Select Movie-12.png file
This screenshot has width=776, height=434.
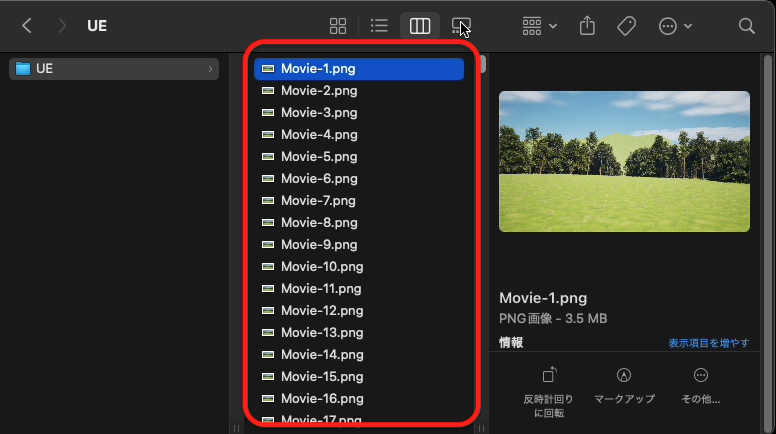pyautogui.click(x=359, y=311)
